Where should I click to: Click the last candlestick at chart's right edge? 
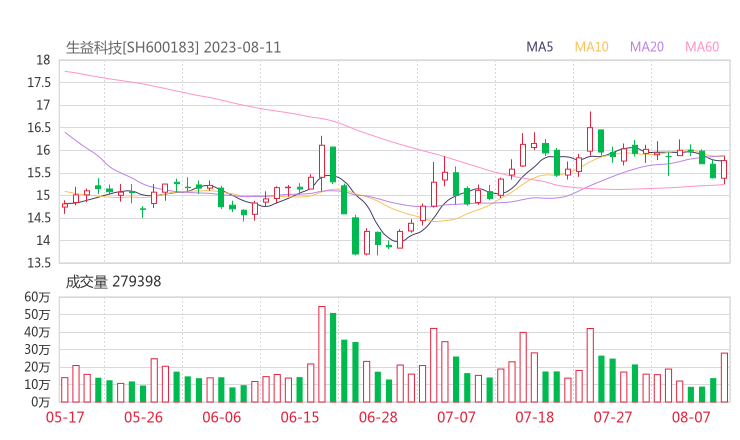tap(724, 169)
